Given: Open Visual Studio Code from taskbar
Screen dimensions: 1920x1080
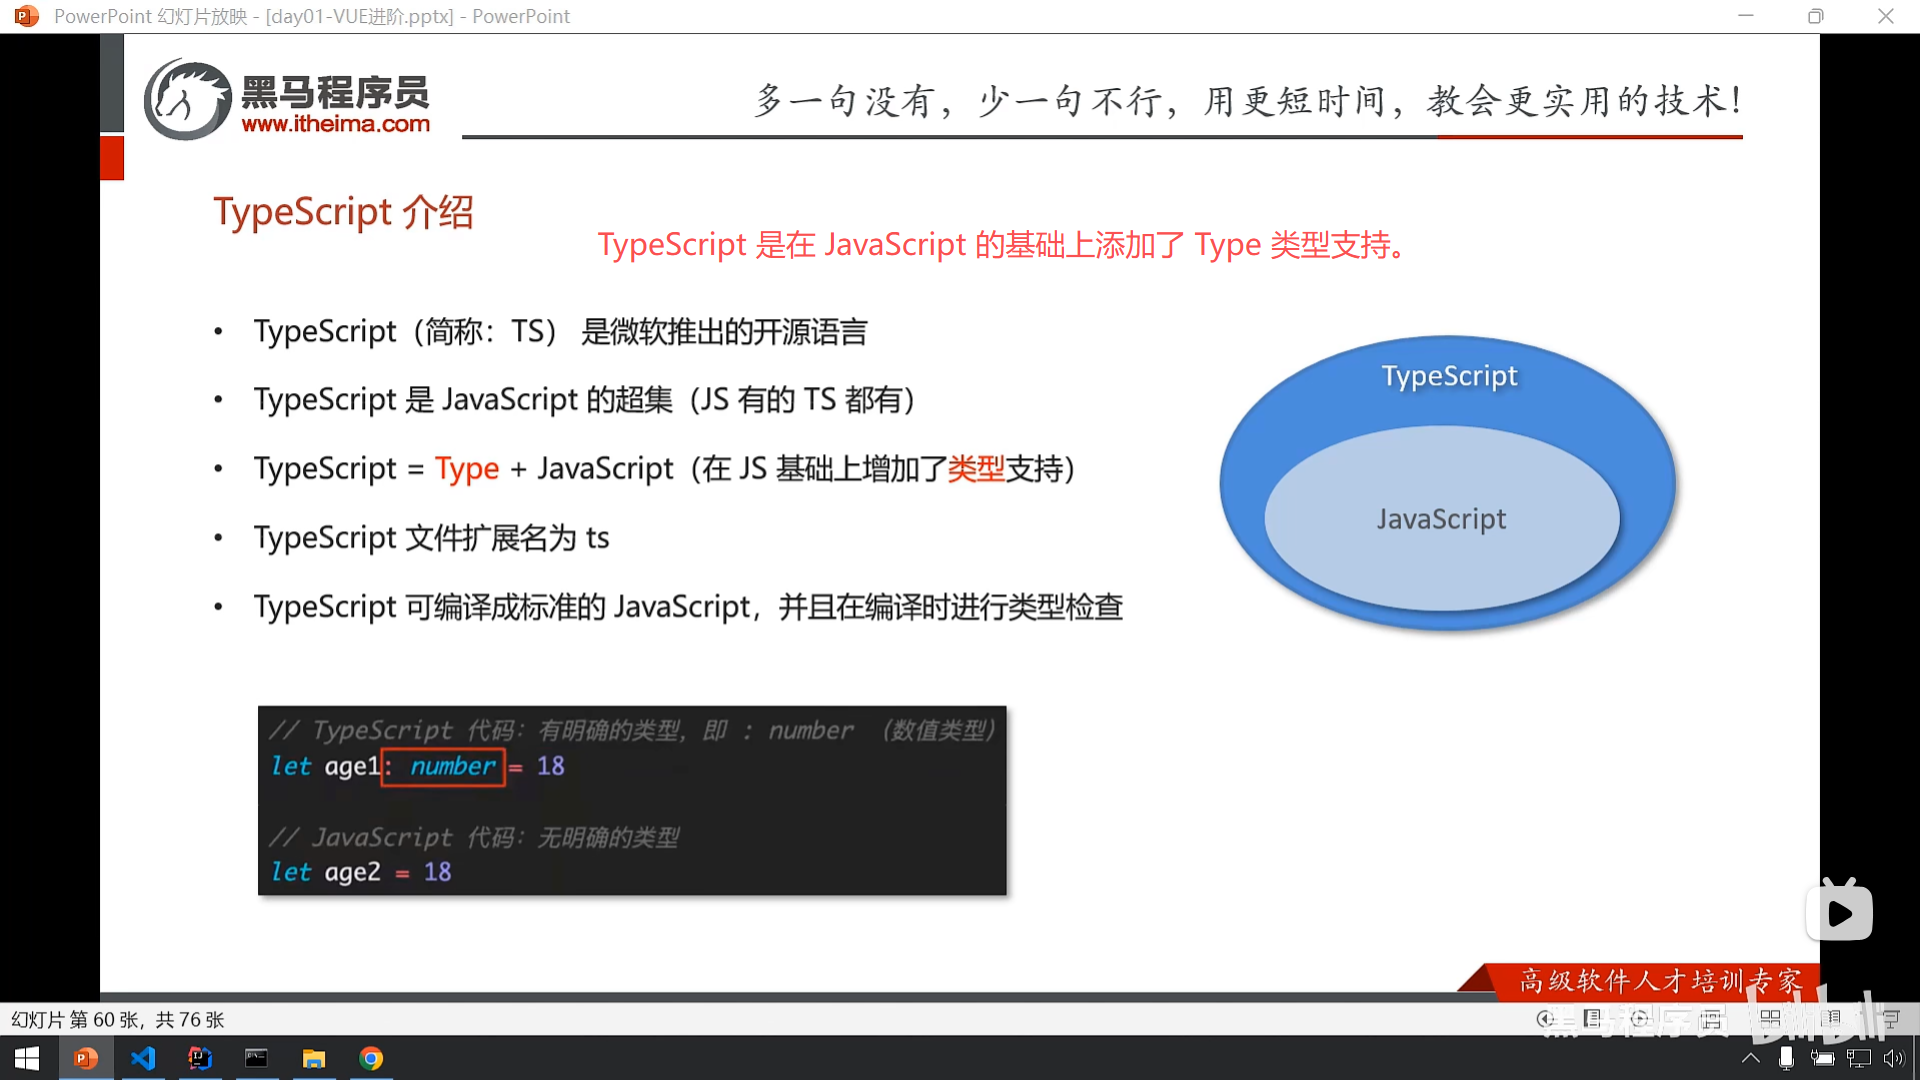Looking at the screenshot, I should (x=143, y=1058).
